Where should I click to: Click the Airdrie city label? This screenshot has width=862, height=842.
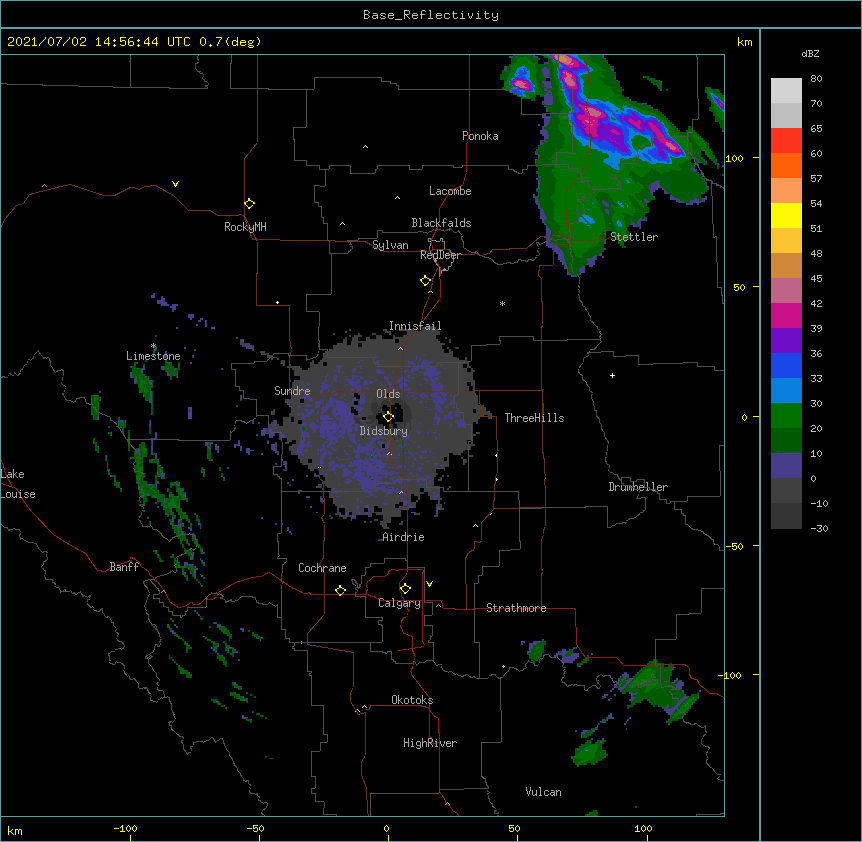[403, 537]
